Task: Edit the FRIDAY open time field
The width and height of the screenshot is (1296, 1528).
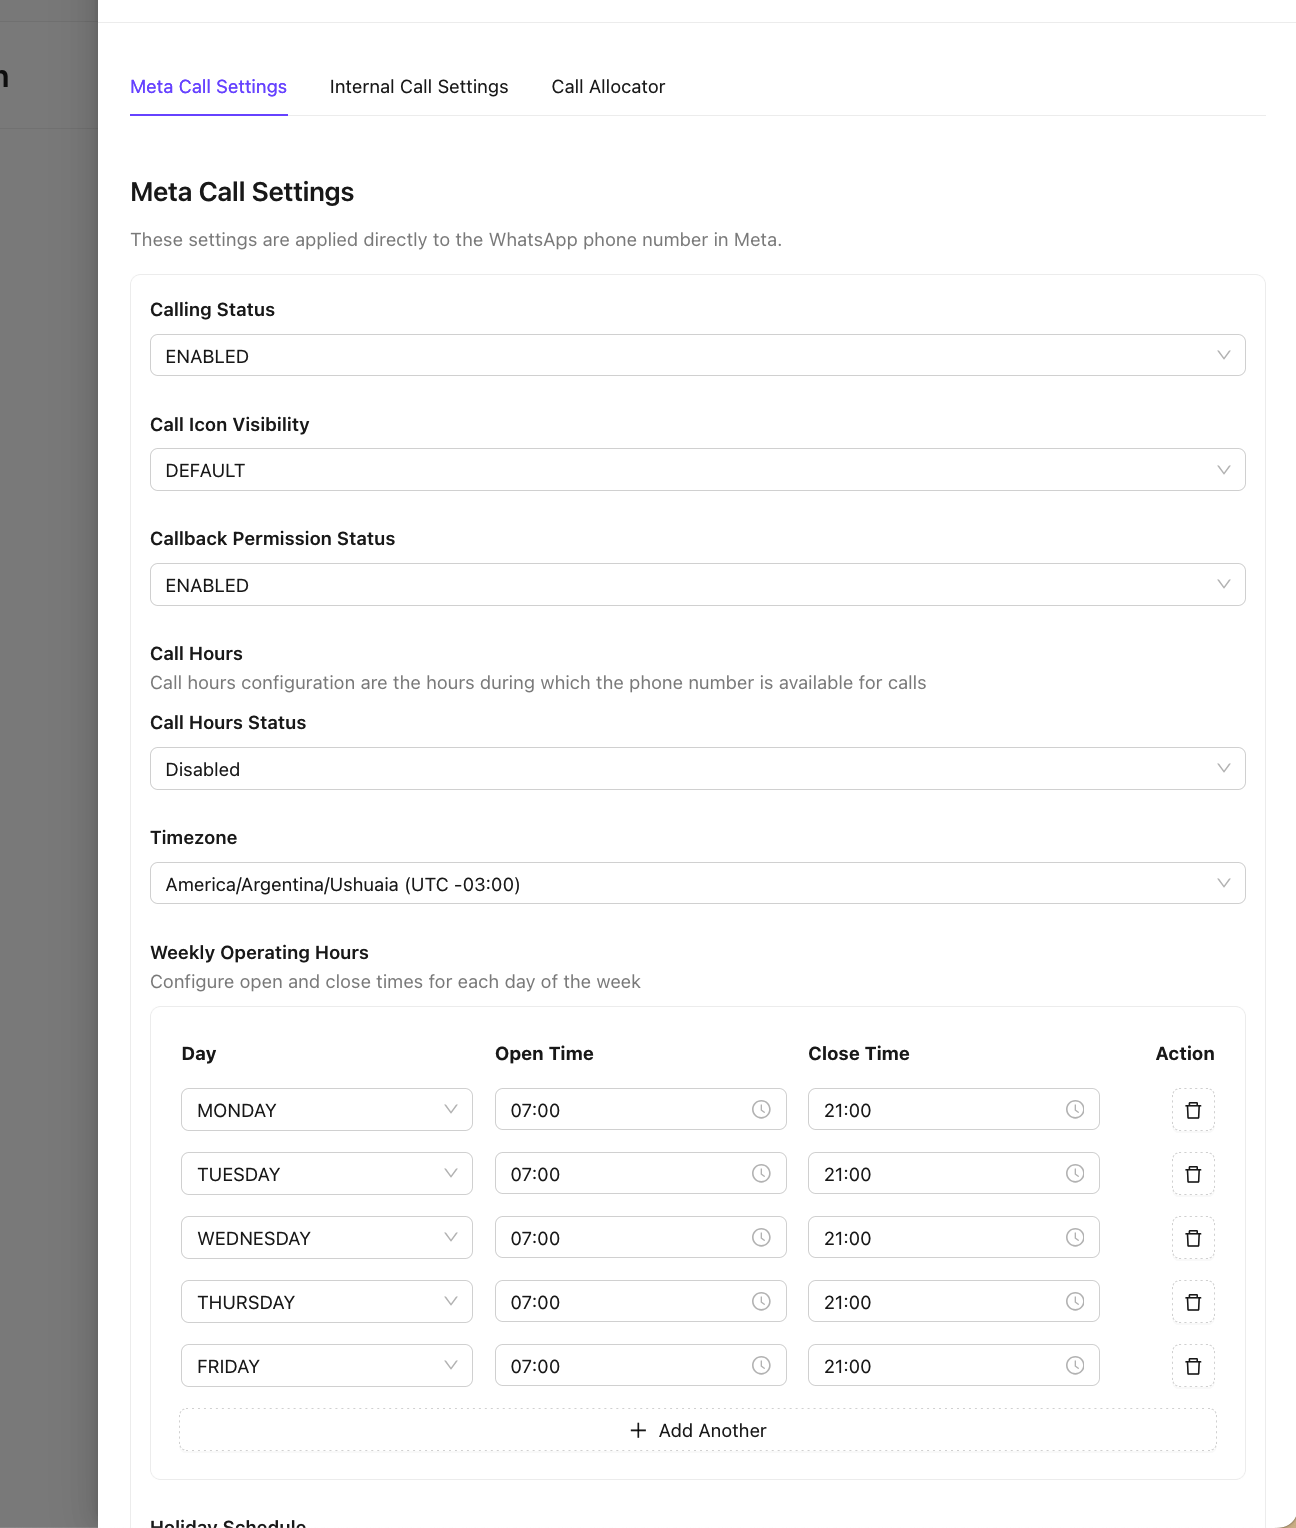Action: (x=640, y=1365)
